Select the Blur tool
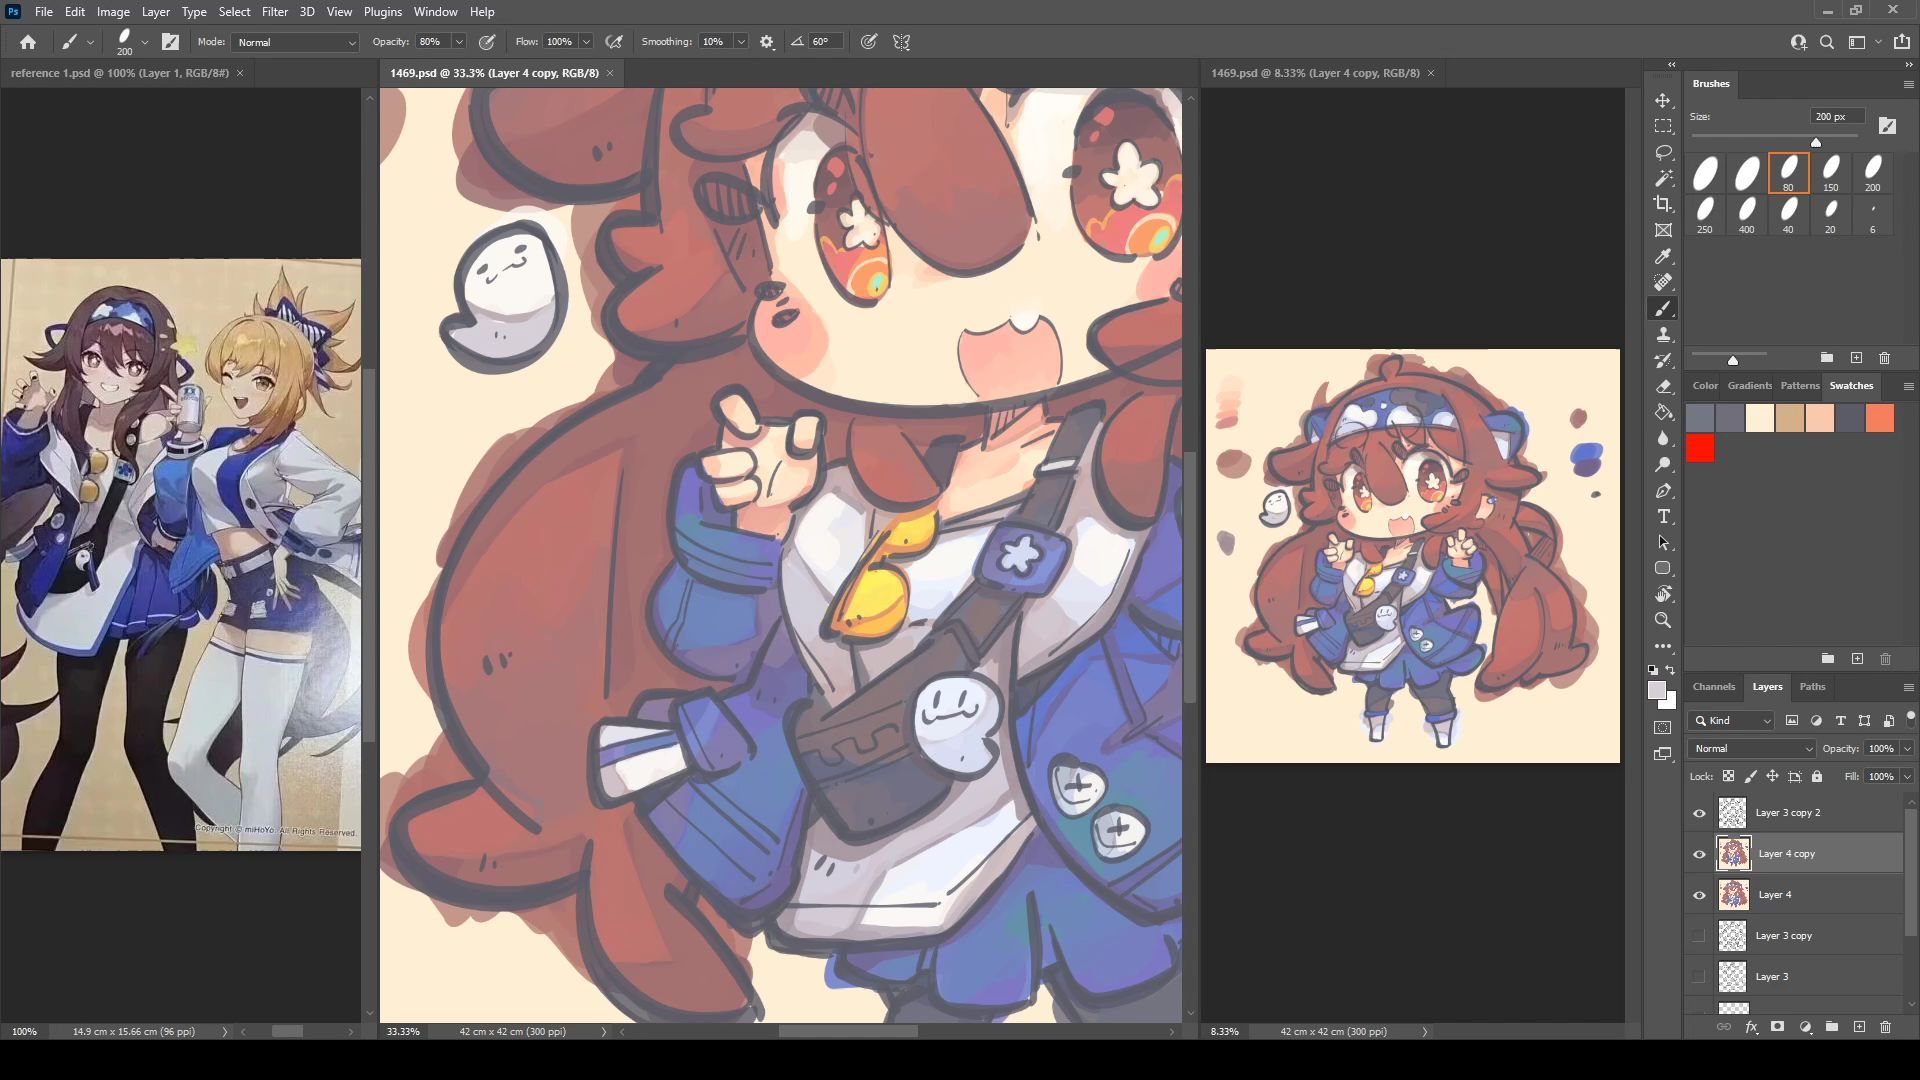Viewport: 1920px width, 1080px height. coord(1663,438)
